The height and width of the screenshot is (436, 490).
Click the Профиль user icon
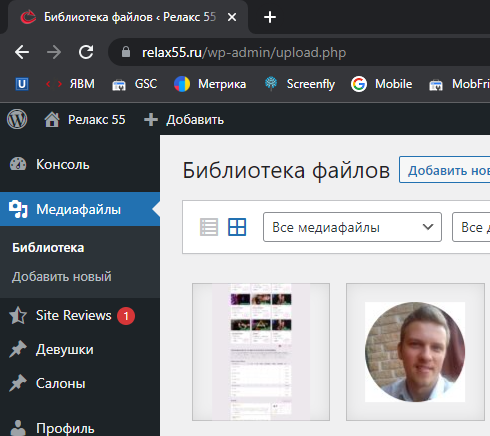point(18,428)
